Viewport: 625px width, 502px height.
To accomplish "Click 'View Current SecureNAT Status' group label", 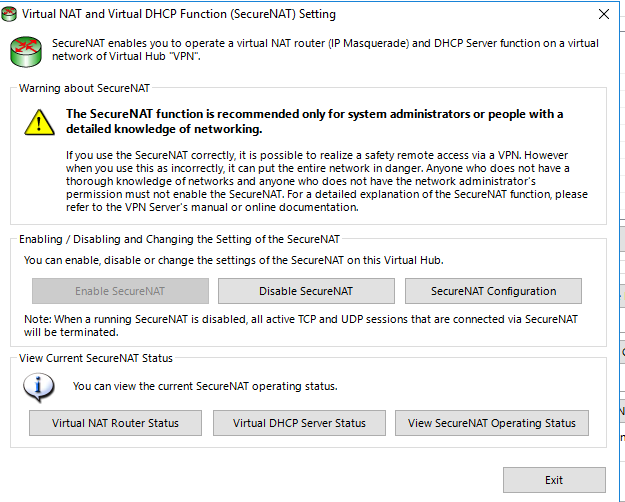I will point(96,358).
